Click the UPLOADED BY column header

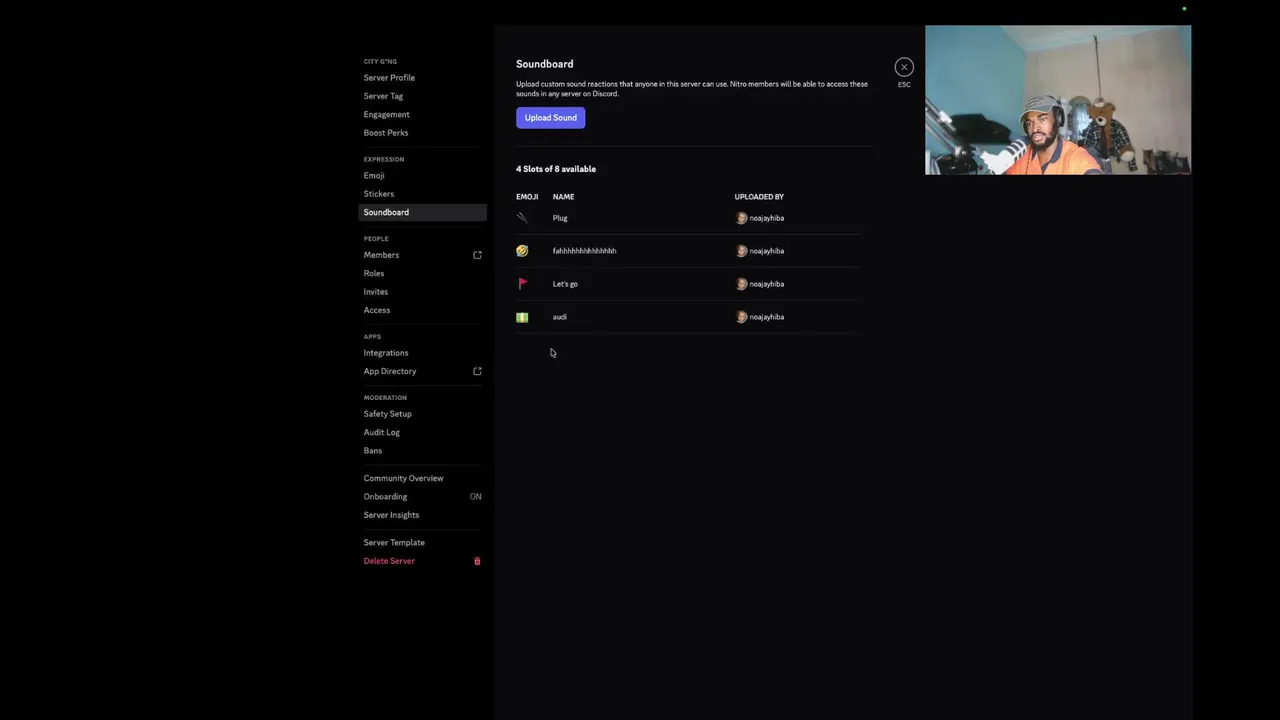759,197
